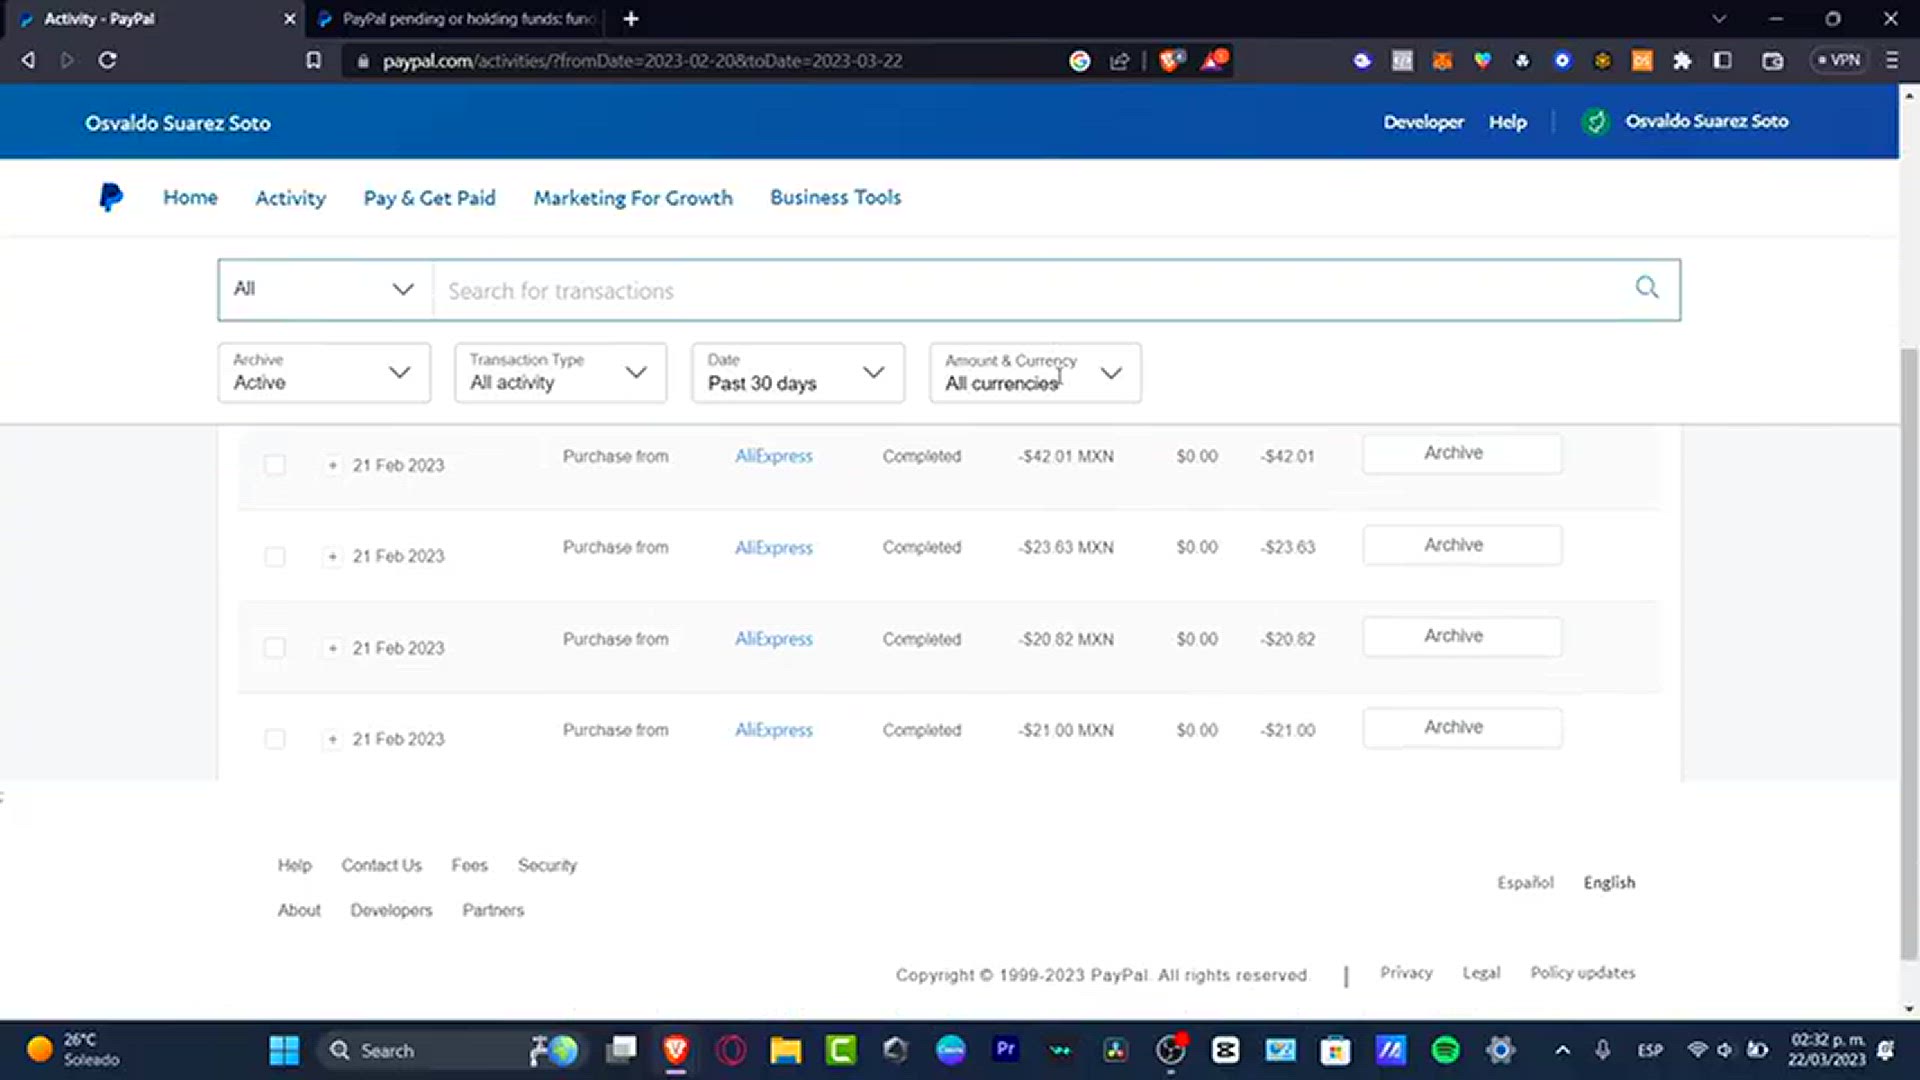Switch to PayPal pending or holding funds tab
This screenshot has width=1920, height=1080.
tap(457, 19)
